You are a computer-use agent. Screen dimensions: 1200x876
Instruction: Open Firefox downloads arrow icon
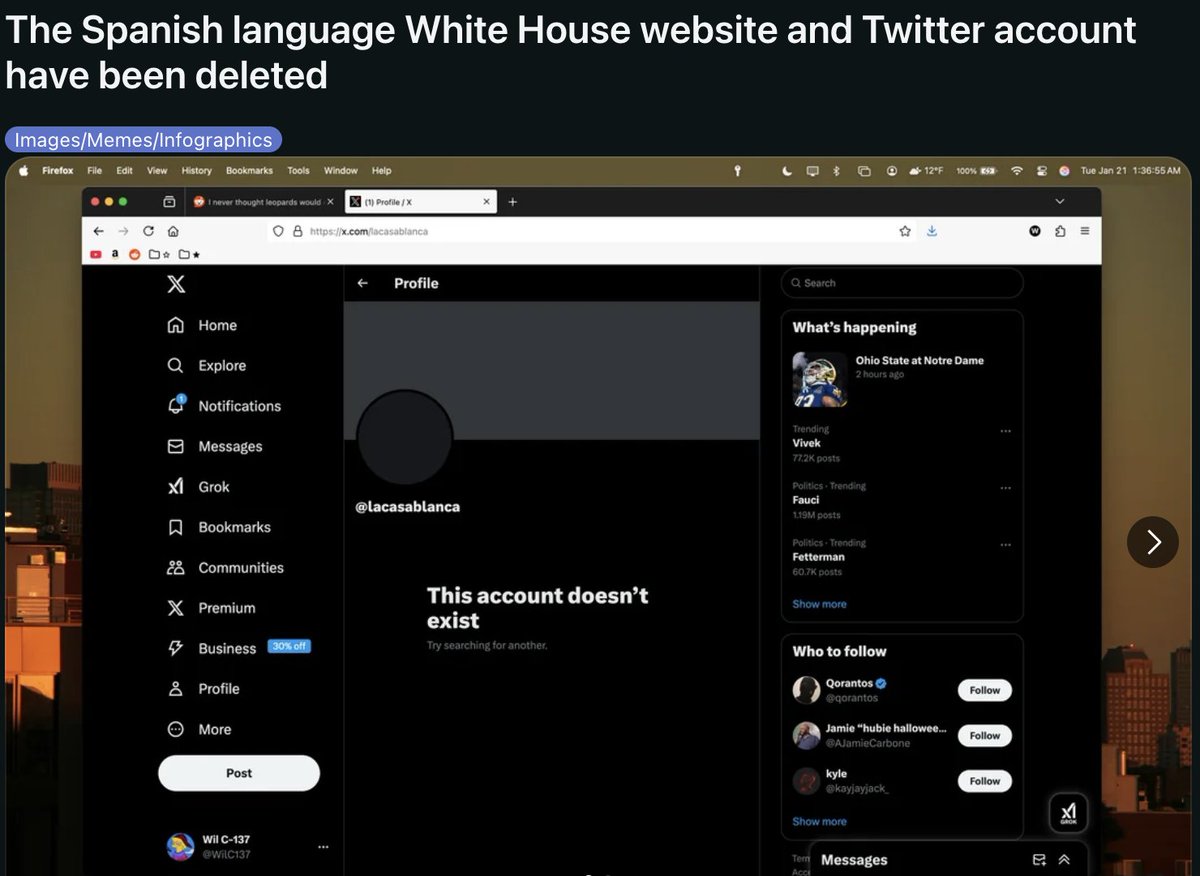932,231
